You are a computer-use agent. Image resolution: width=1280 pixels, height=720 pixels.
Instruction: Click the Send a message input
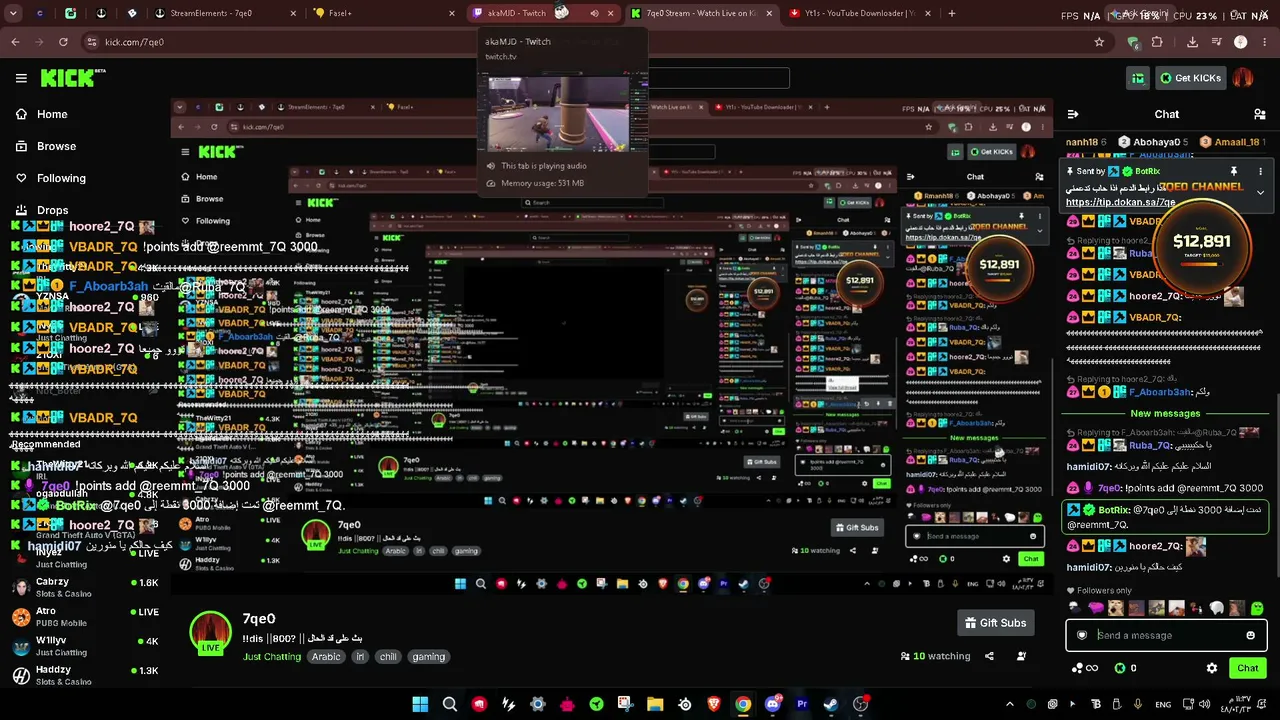1166,635
